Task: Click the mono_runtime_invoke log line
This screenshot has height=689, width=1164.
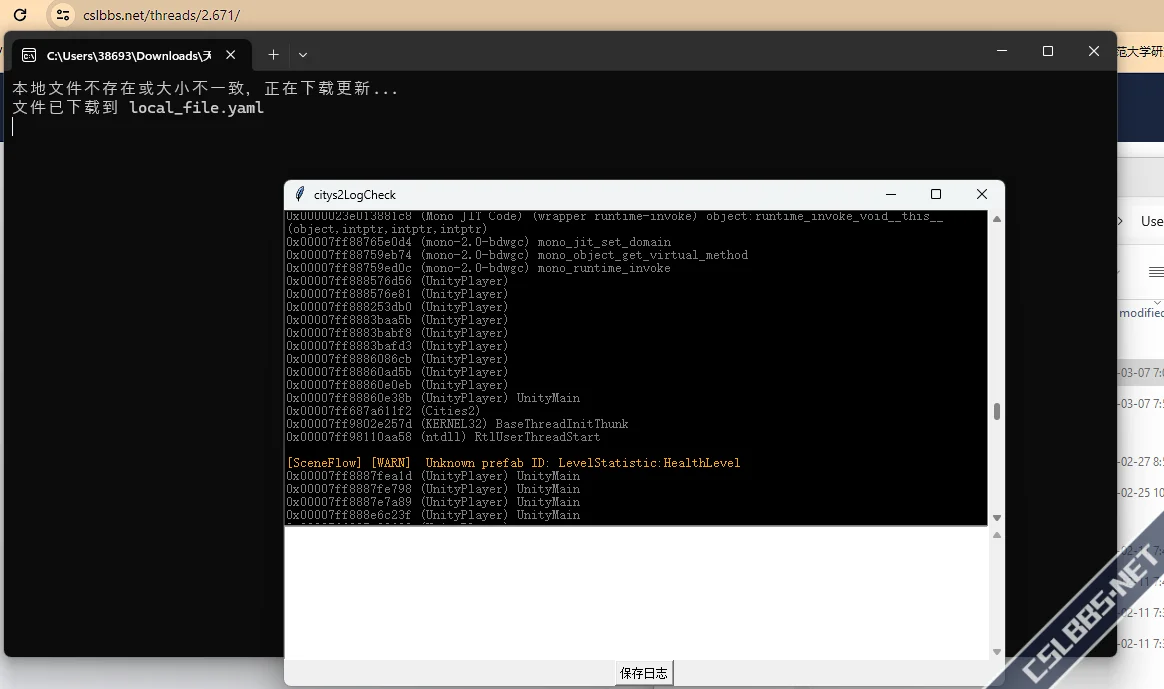Action: (479, 268)
